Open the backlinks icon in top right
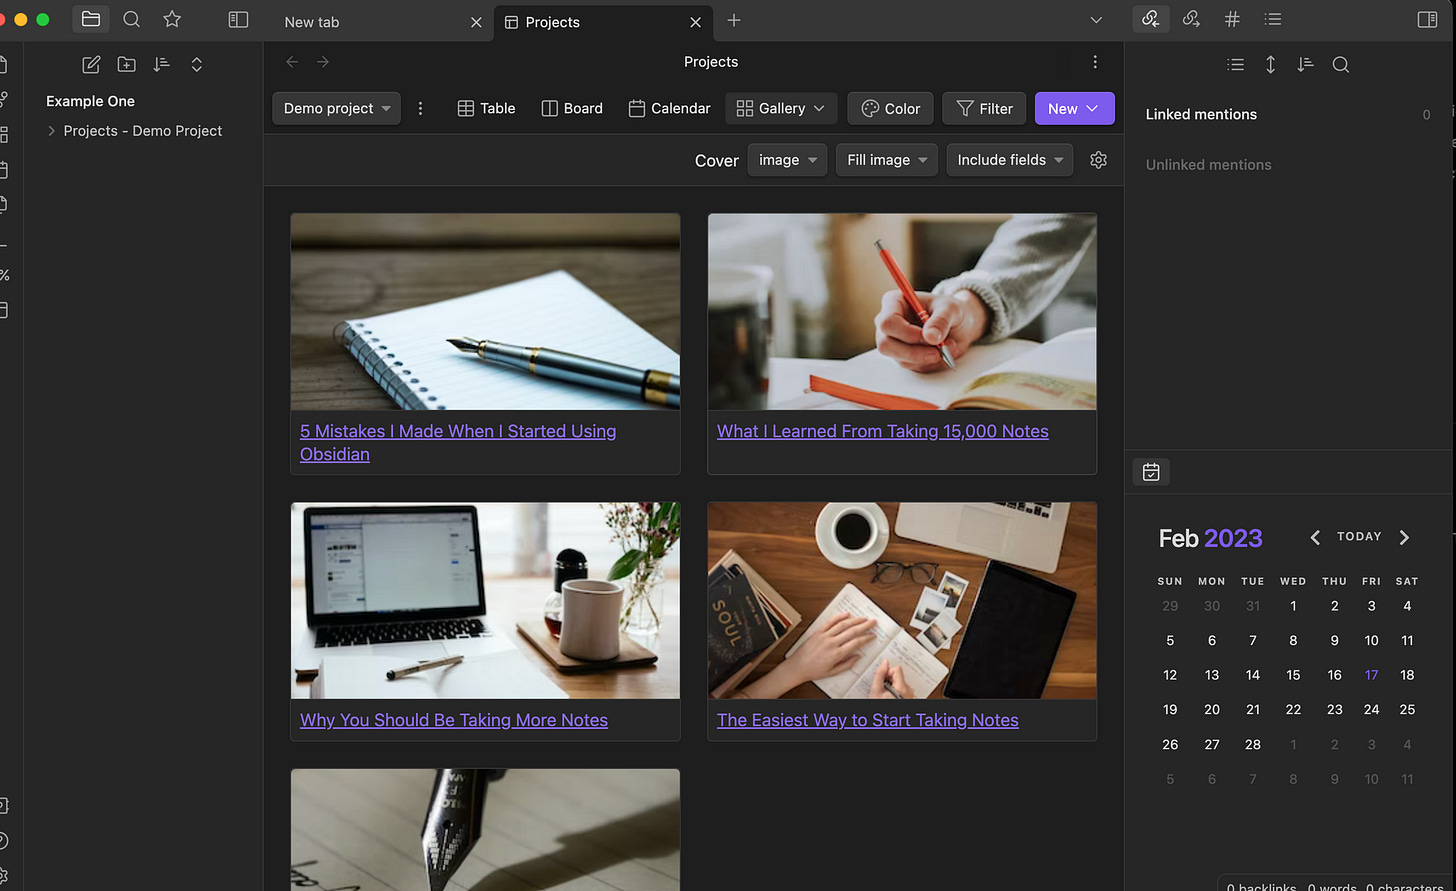The image size is (1456, 891). pyautogui.click(x=1150, y=19)
